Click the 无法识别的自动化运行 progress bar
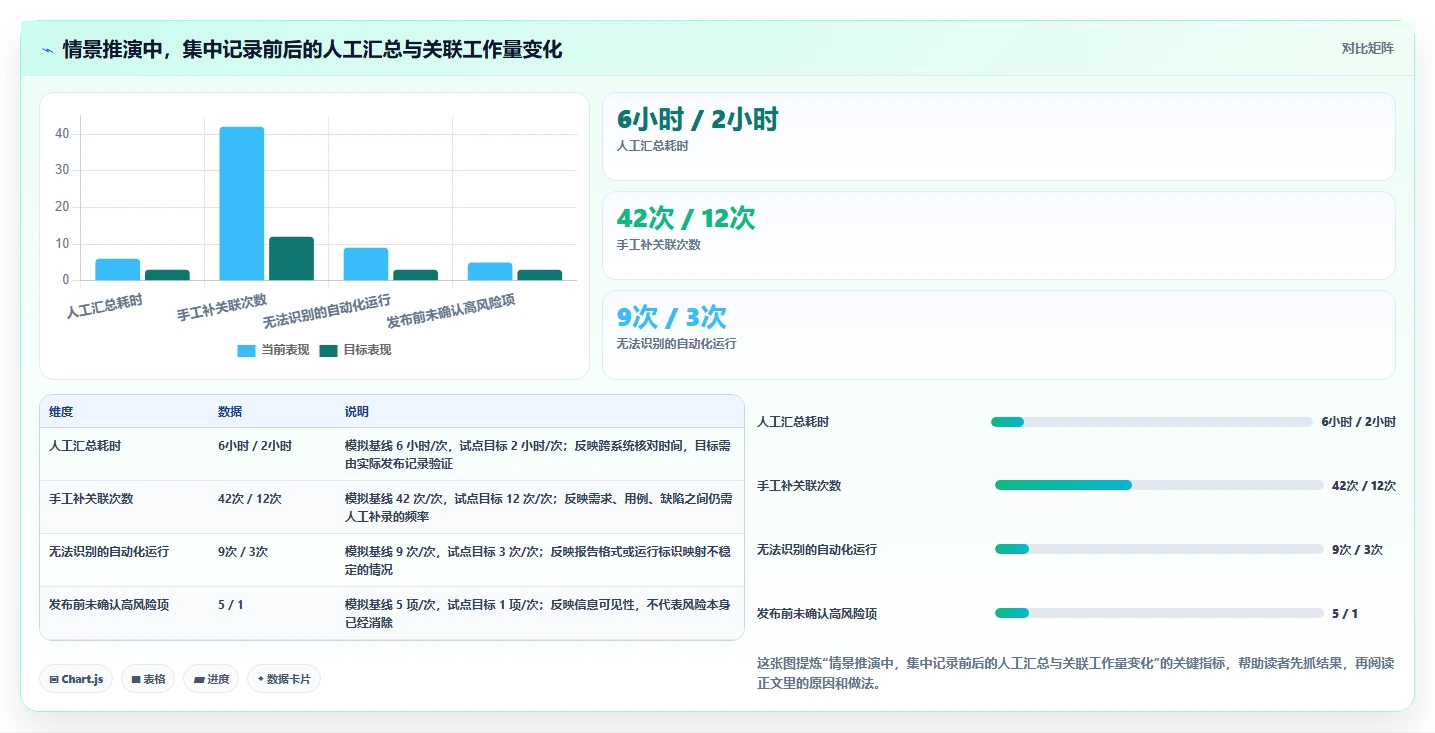Image resolution: width=1435 pixels, height=733 pixels. pos(1159,549)
